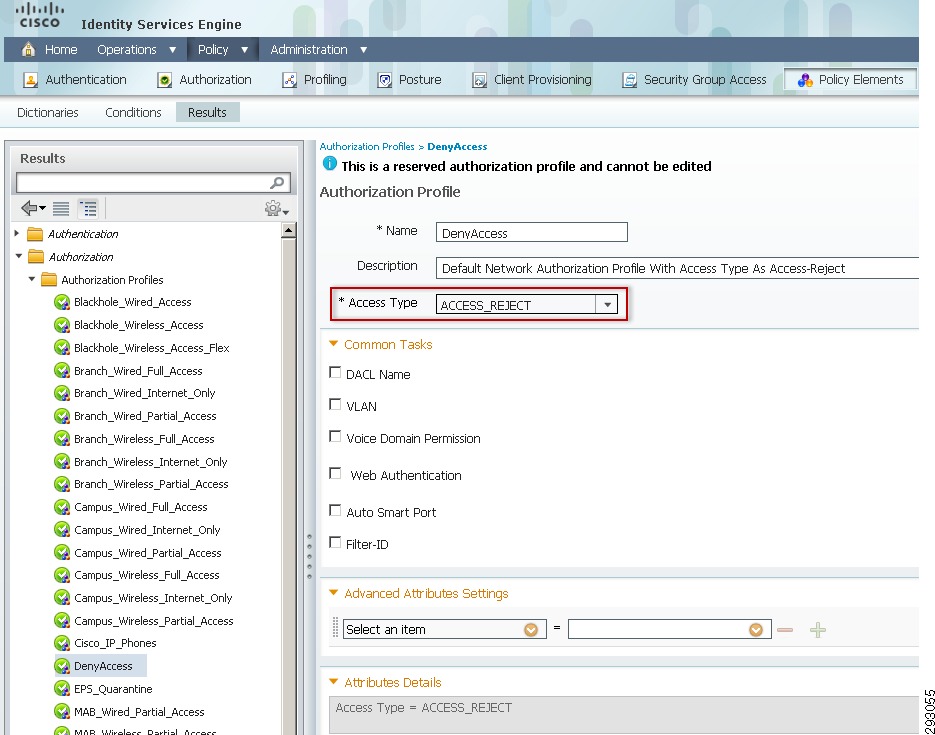
Task: Click the search magnifier icon in Results
Action: pyautogui.click(x=277, y=182)
